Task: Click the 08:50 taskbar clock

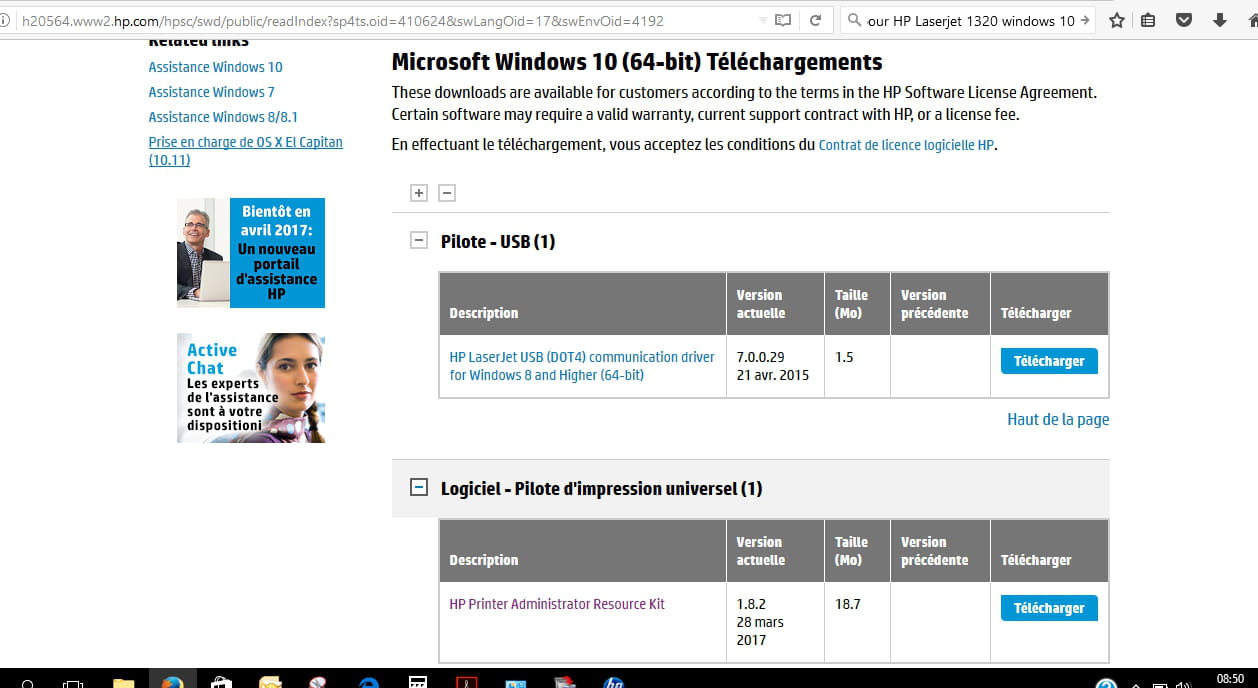Action: pos(1230,680)
